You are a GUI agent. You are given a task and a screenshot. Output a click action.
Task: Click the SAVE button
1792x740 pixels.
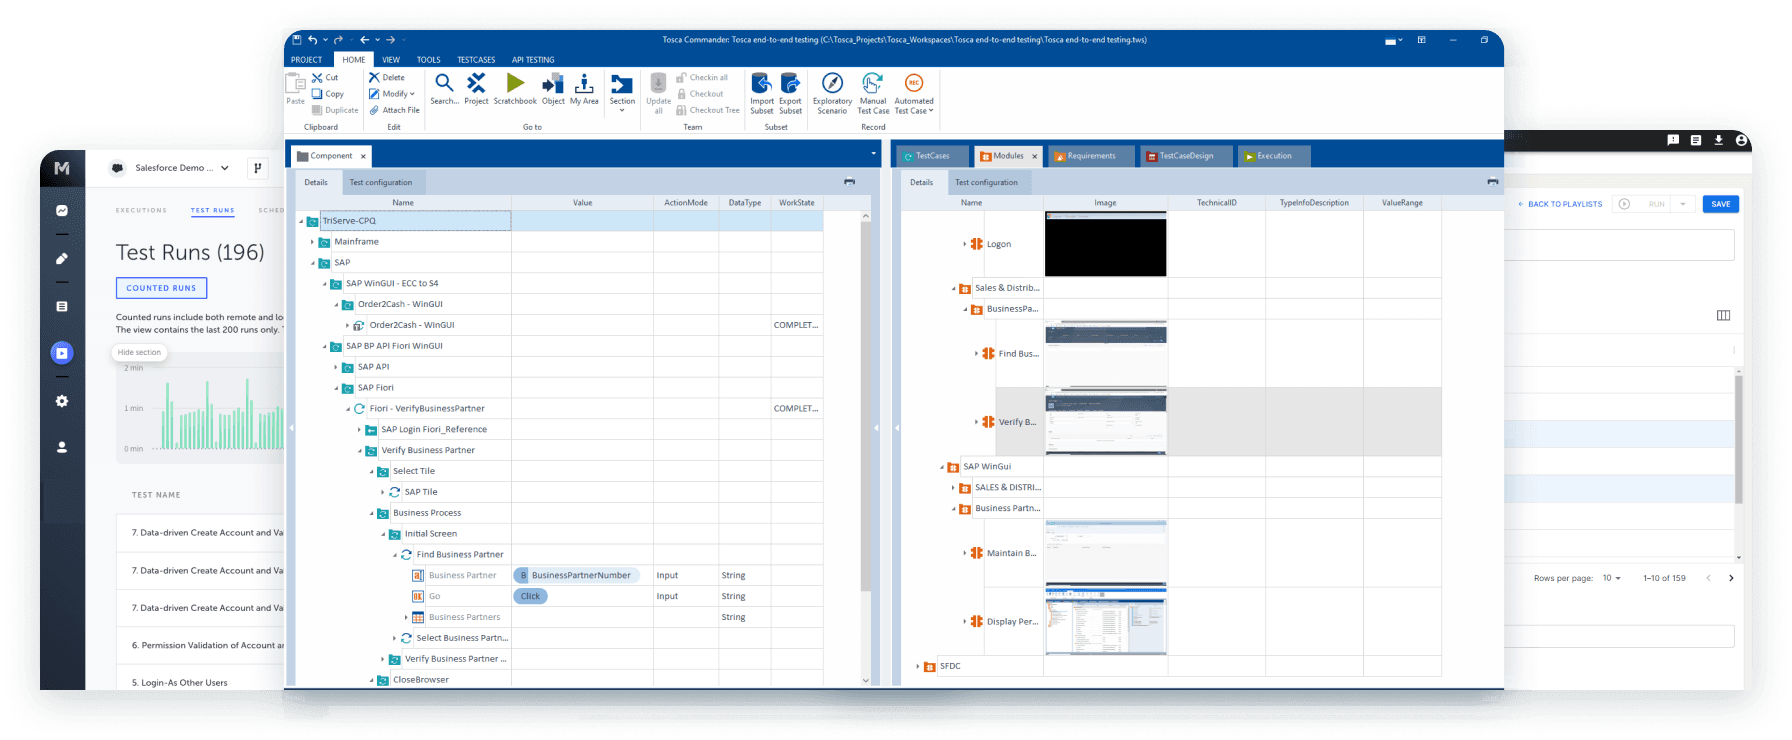point(1720,204)
